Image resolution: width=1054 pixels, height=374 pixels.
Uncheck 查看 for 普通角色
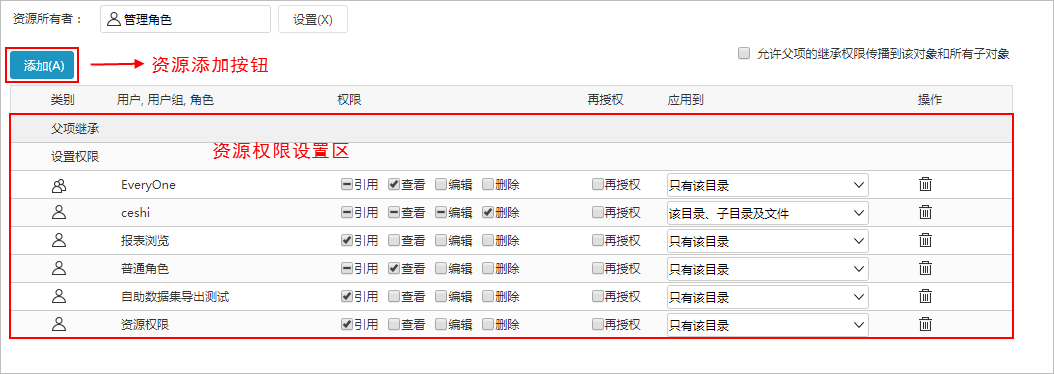pyautogui.click(x=394, y=268)
